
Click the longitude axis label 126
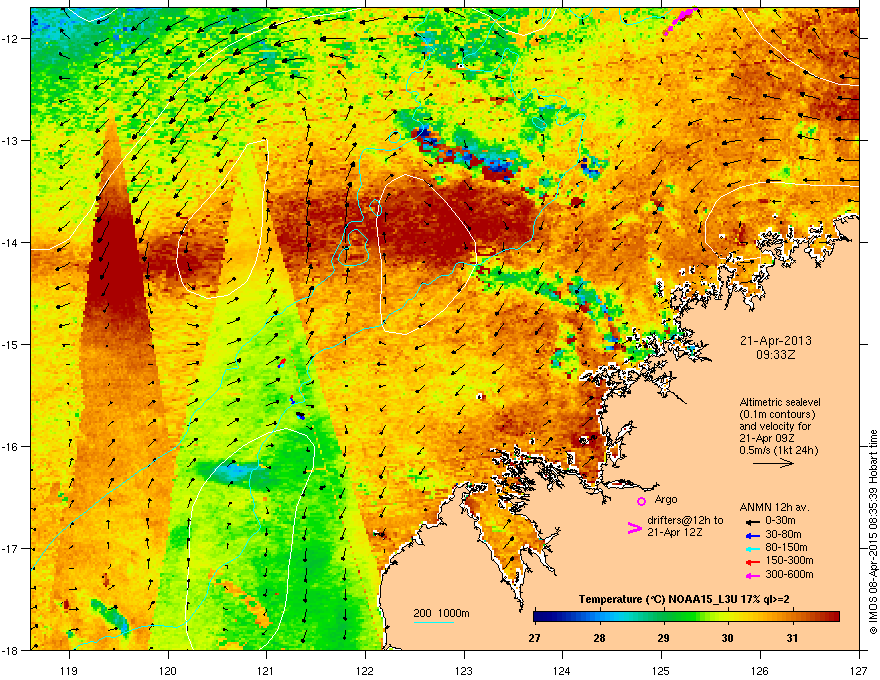coord(760,670)
